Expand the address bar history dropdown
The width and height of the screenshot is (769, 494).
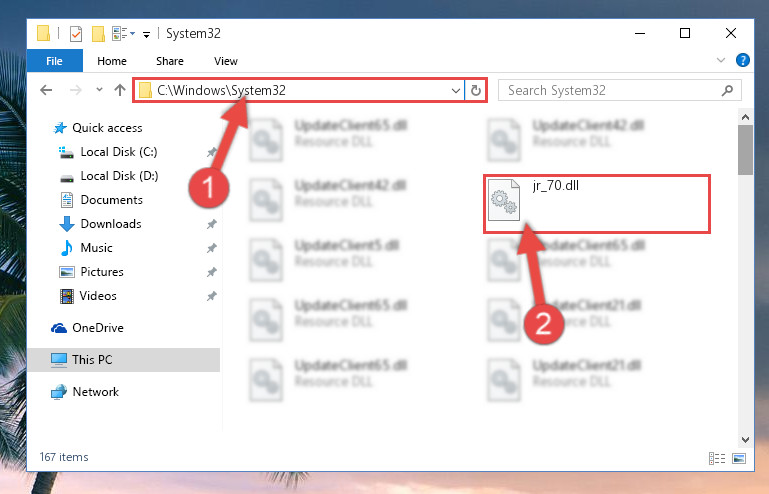tap(456, 90)
